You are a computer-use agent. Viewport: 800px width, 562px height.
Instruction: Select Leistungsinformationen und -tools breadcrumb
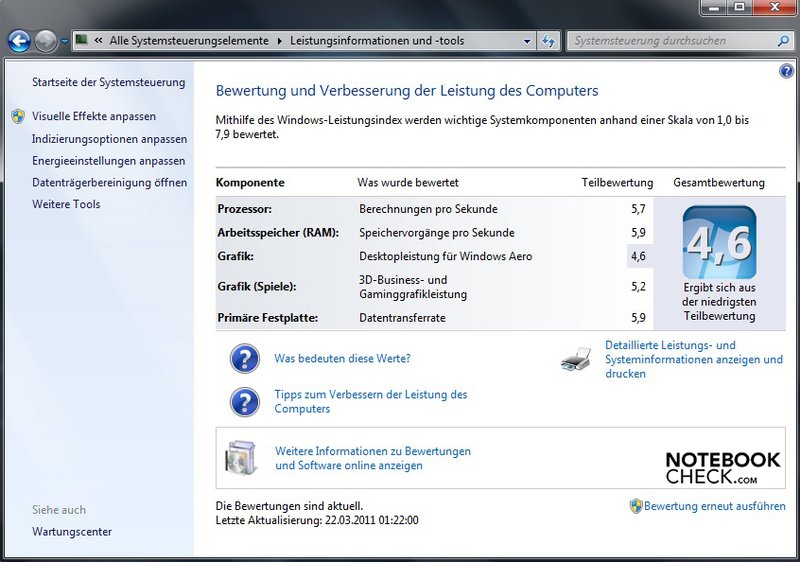[x=377, y=40]
